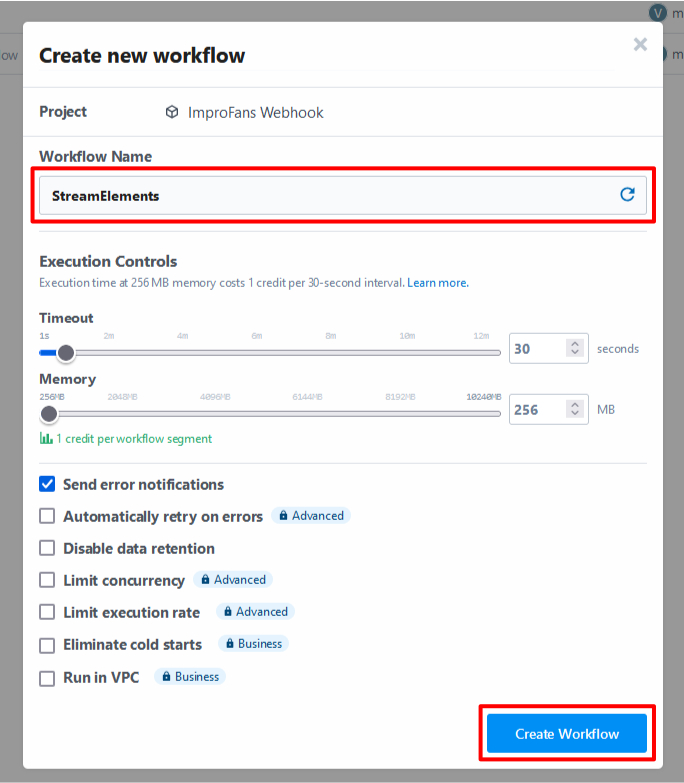Click the timeout seconds stepper arrows
The height and width of the screenshot is (783, 684).
point(575,348)
